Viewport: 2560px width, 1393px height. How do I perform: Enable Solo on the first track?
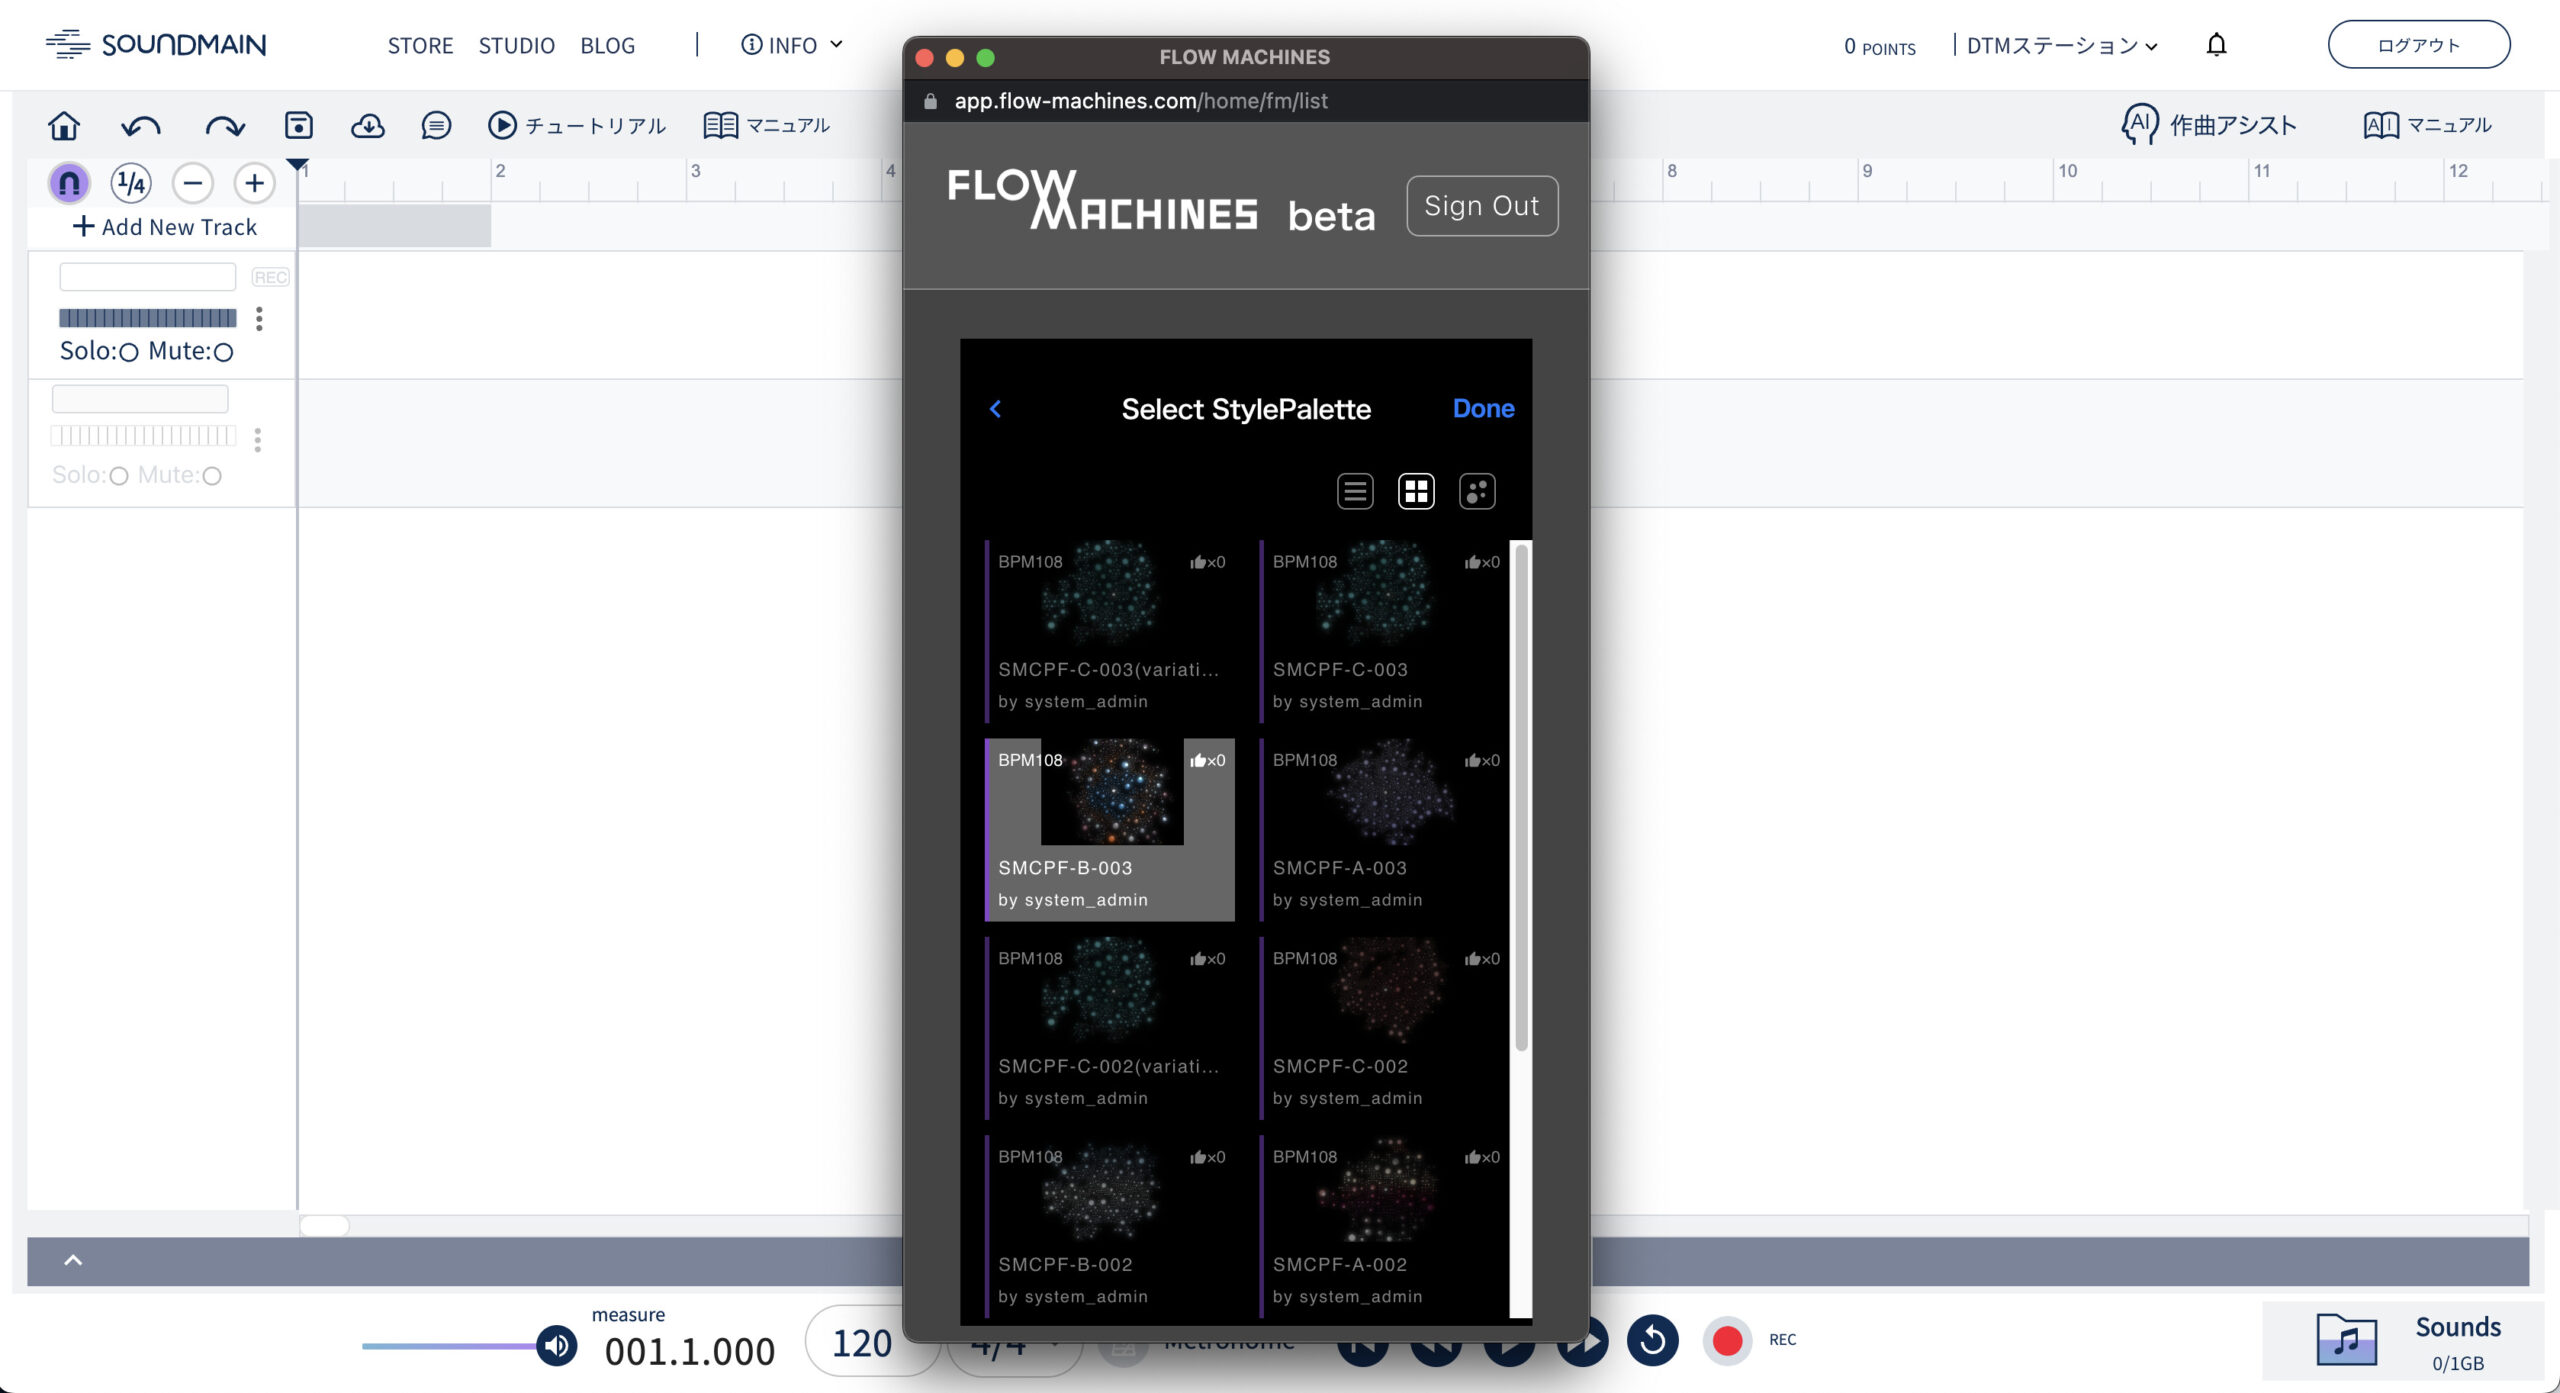[x=129, y=352]
